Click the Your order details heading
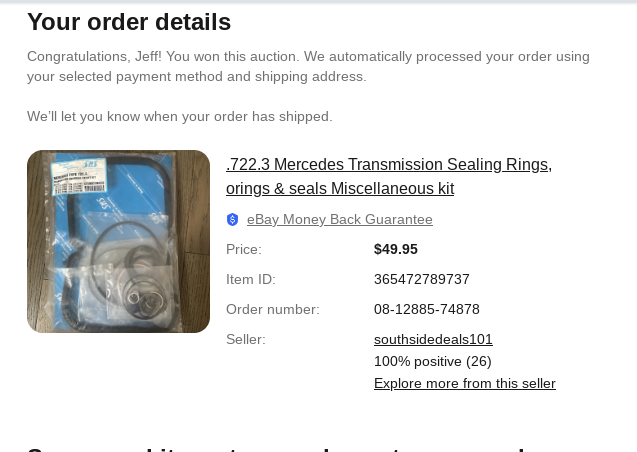637x452 pixels. click(129, 22)
